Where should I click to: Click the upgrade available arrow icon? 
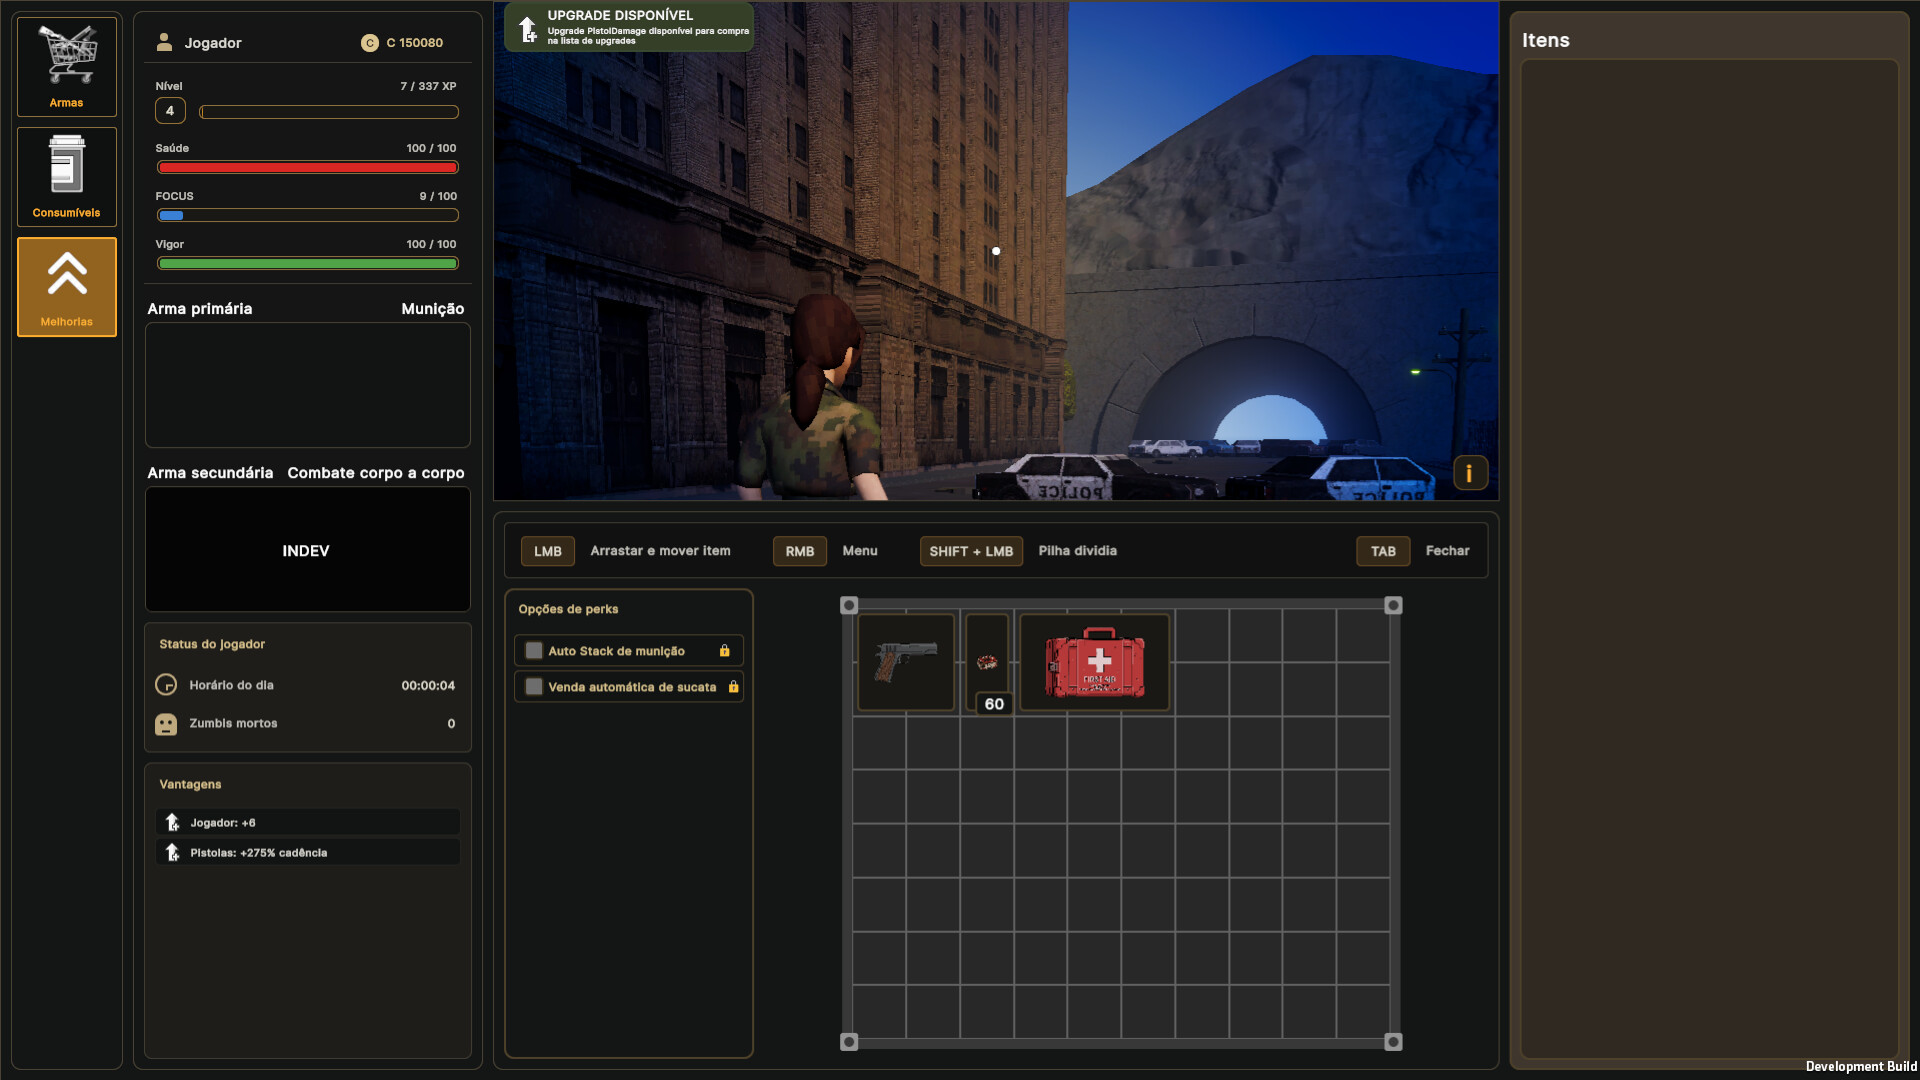(x=527, y=29)
